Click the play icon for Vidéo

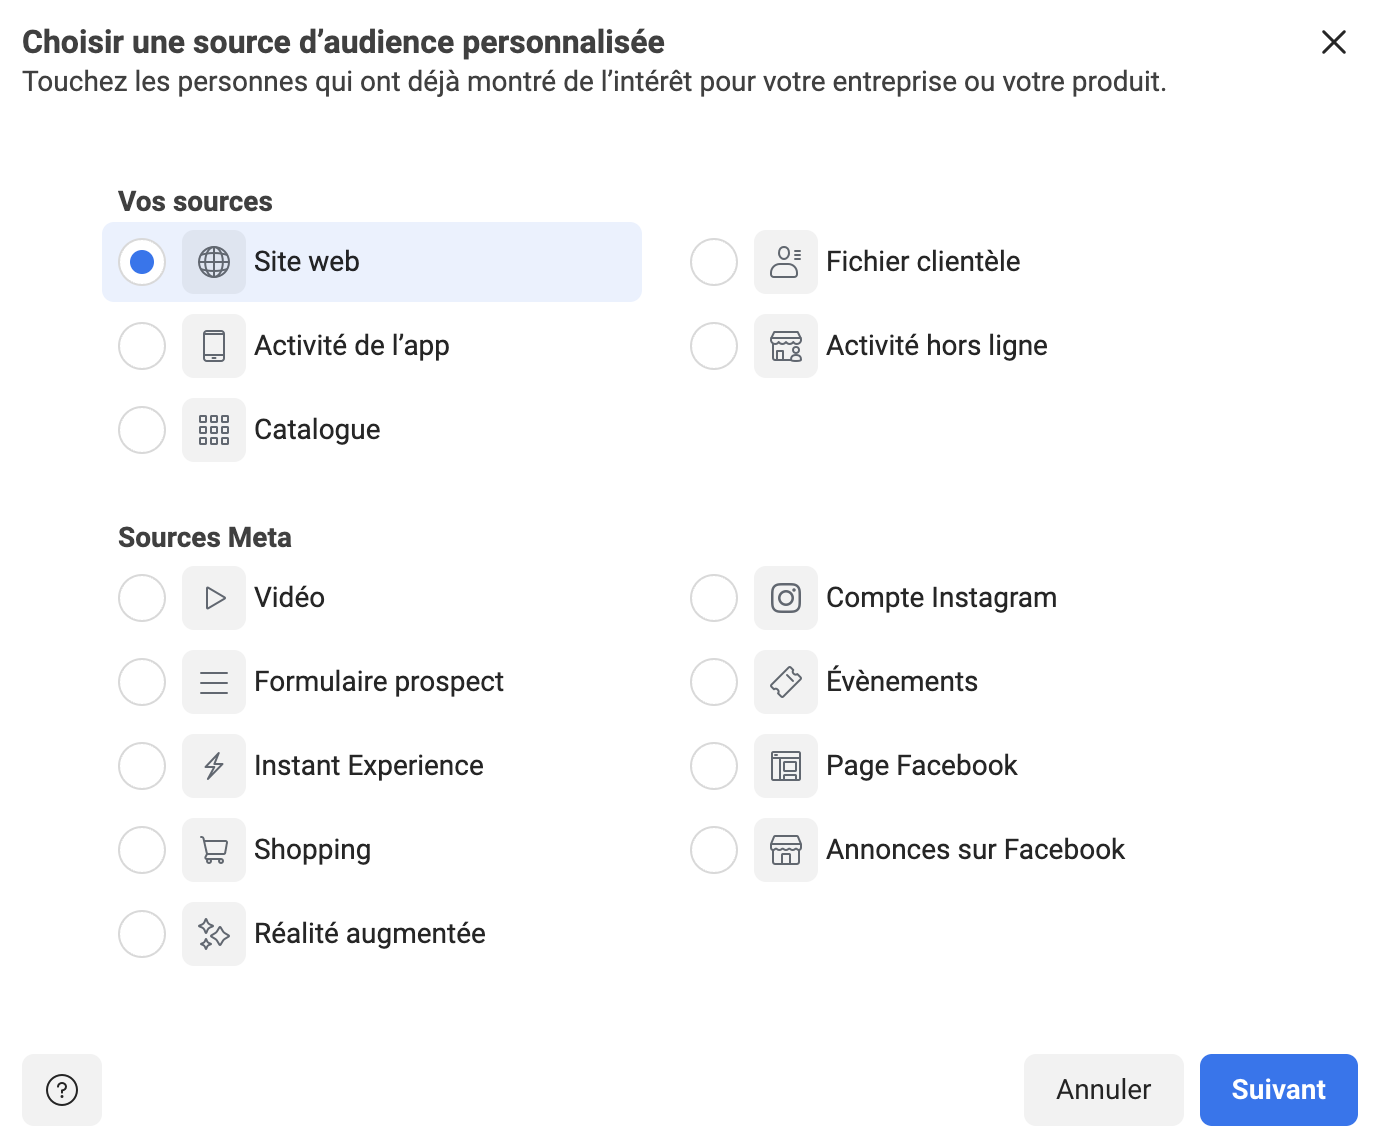(x=214, y=598)
